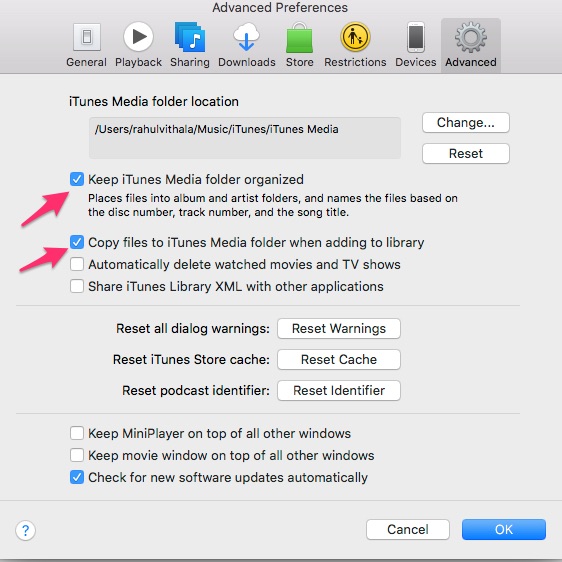Viewport: 562px width, 562px height.
Task: Click the Reset Warnings button
Action: click(339, 328)
